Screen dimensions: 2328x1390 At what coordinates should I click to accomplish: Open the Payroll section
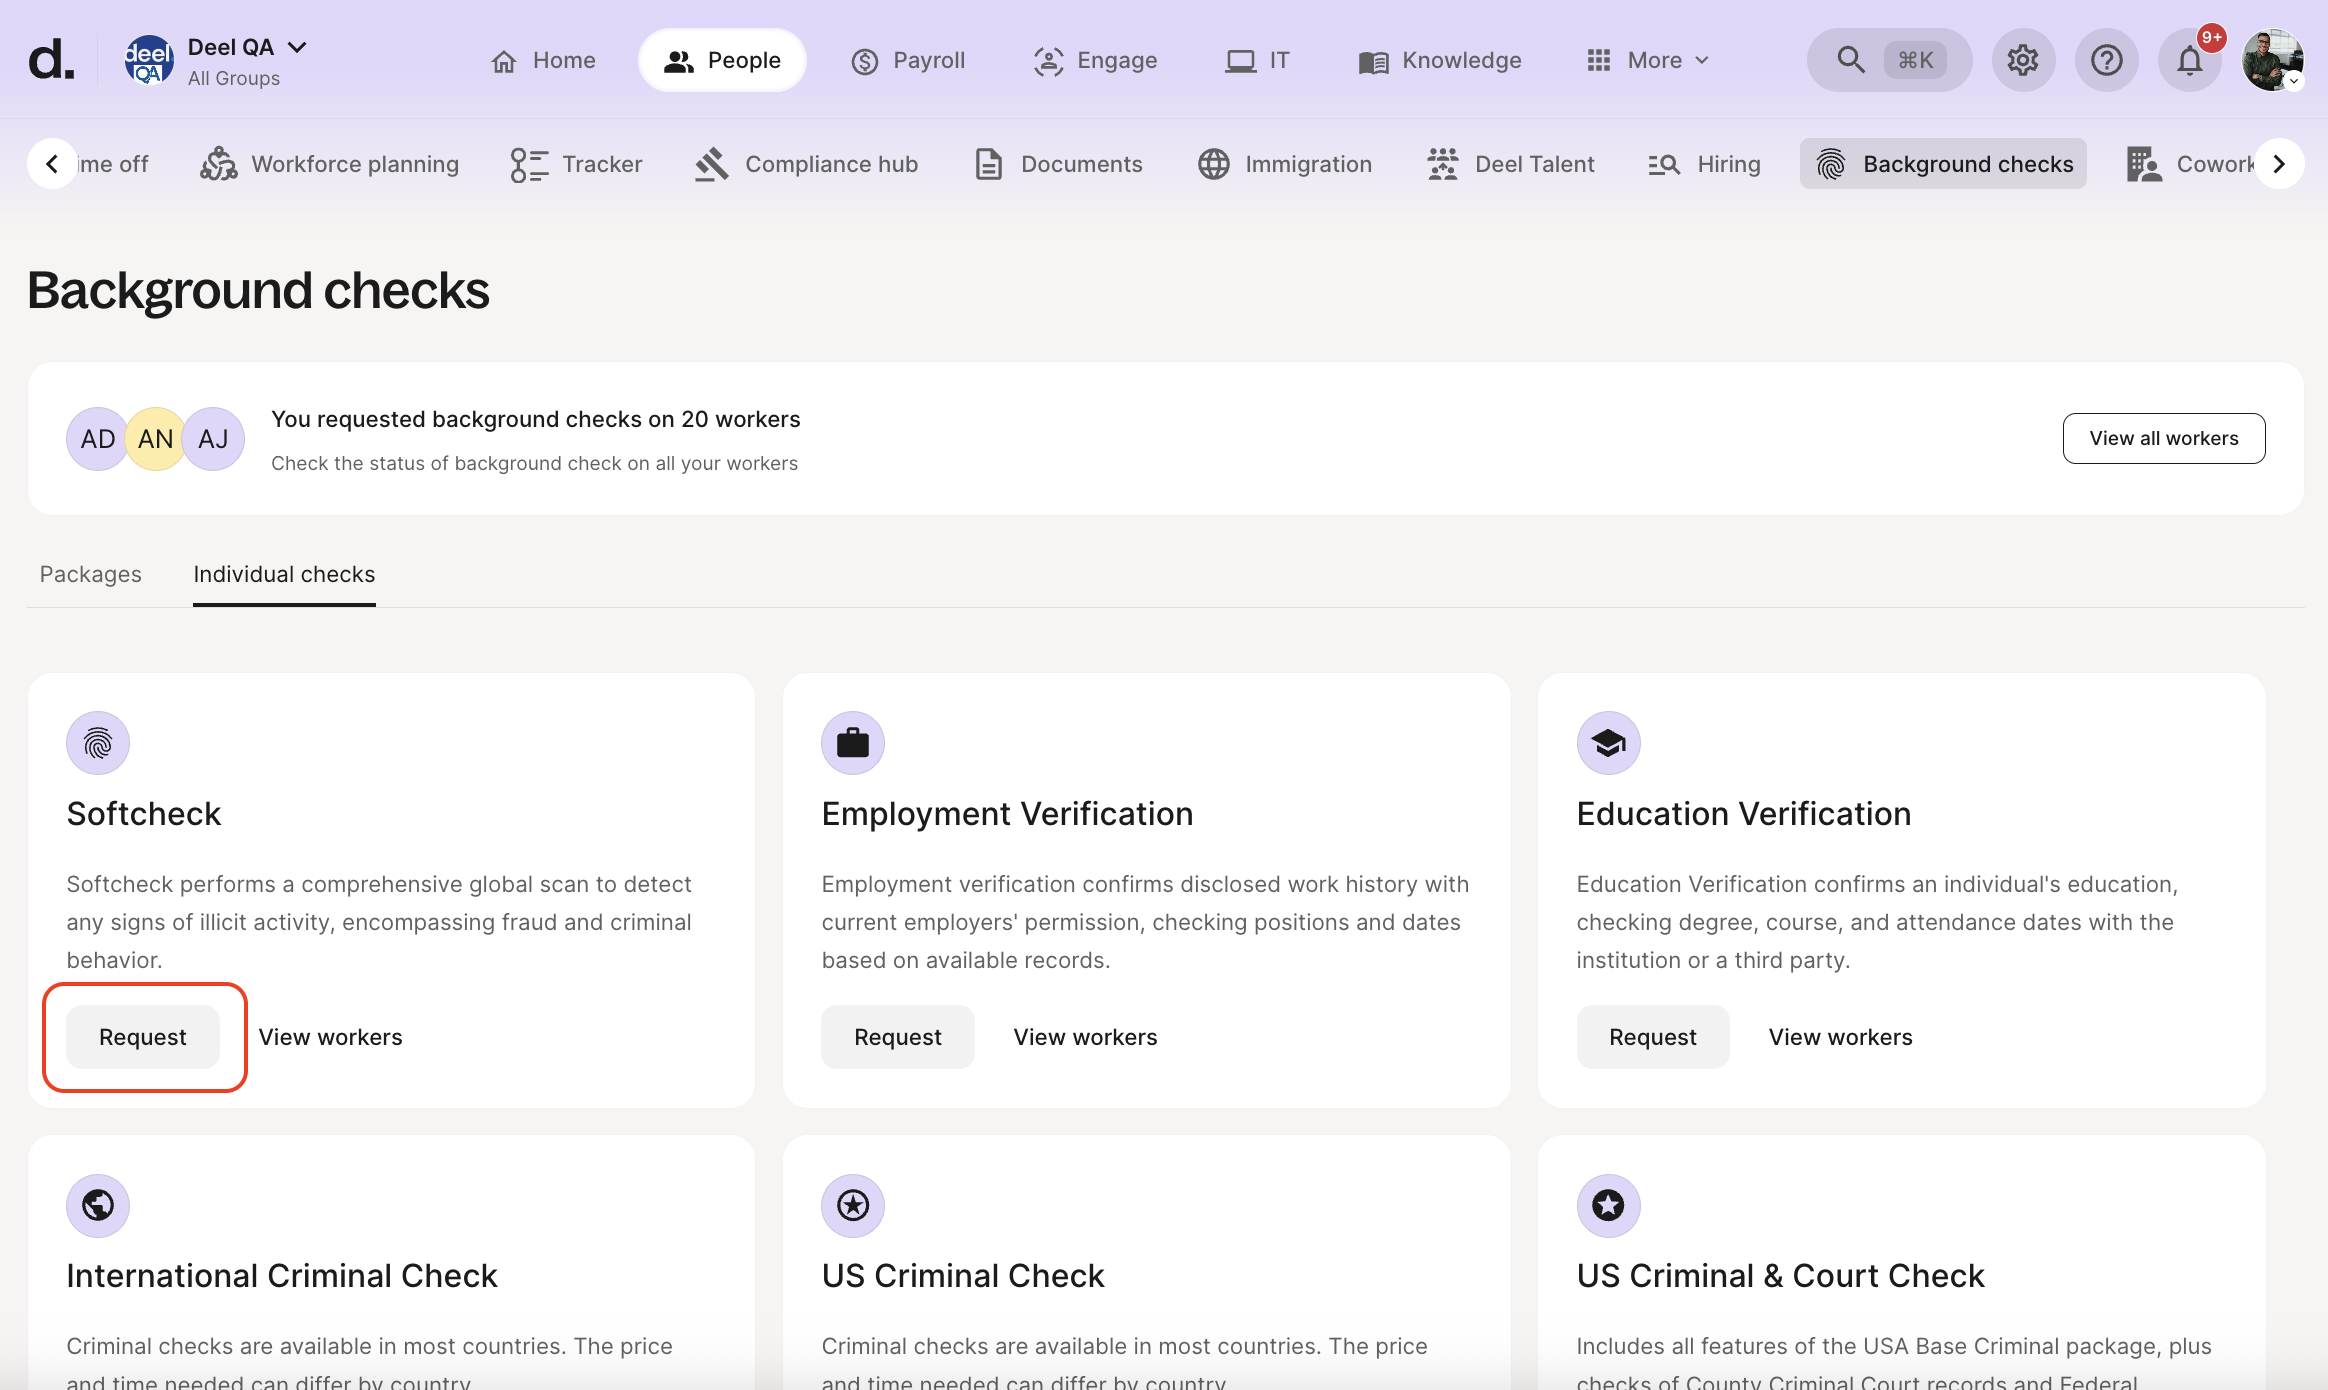(908, 60)
